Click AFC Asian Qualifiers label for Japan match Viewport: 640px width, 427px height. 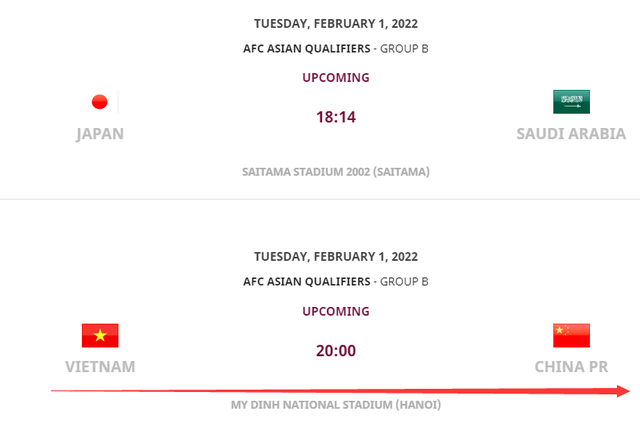(x=308, y=48)
